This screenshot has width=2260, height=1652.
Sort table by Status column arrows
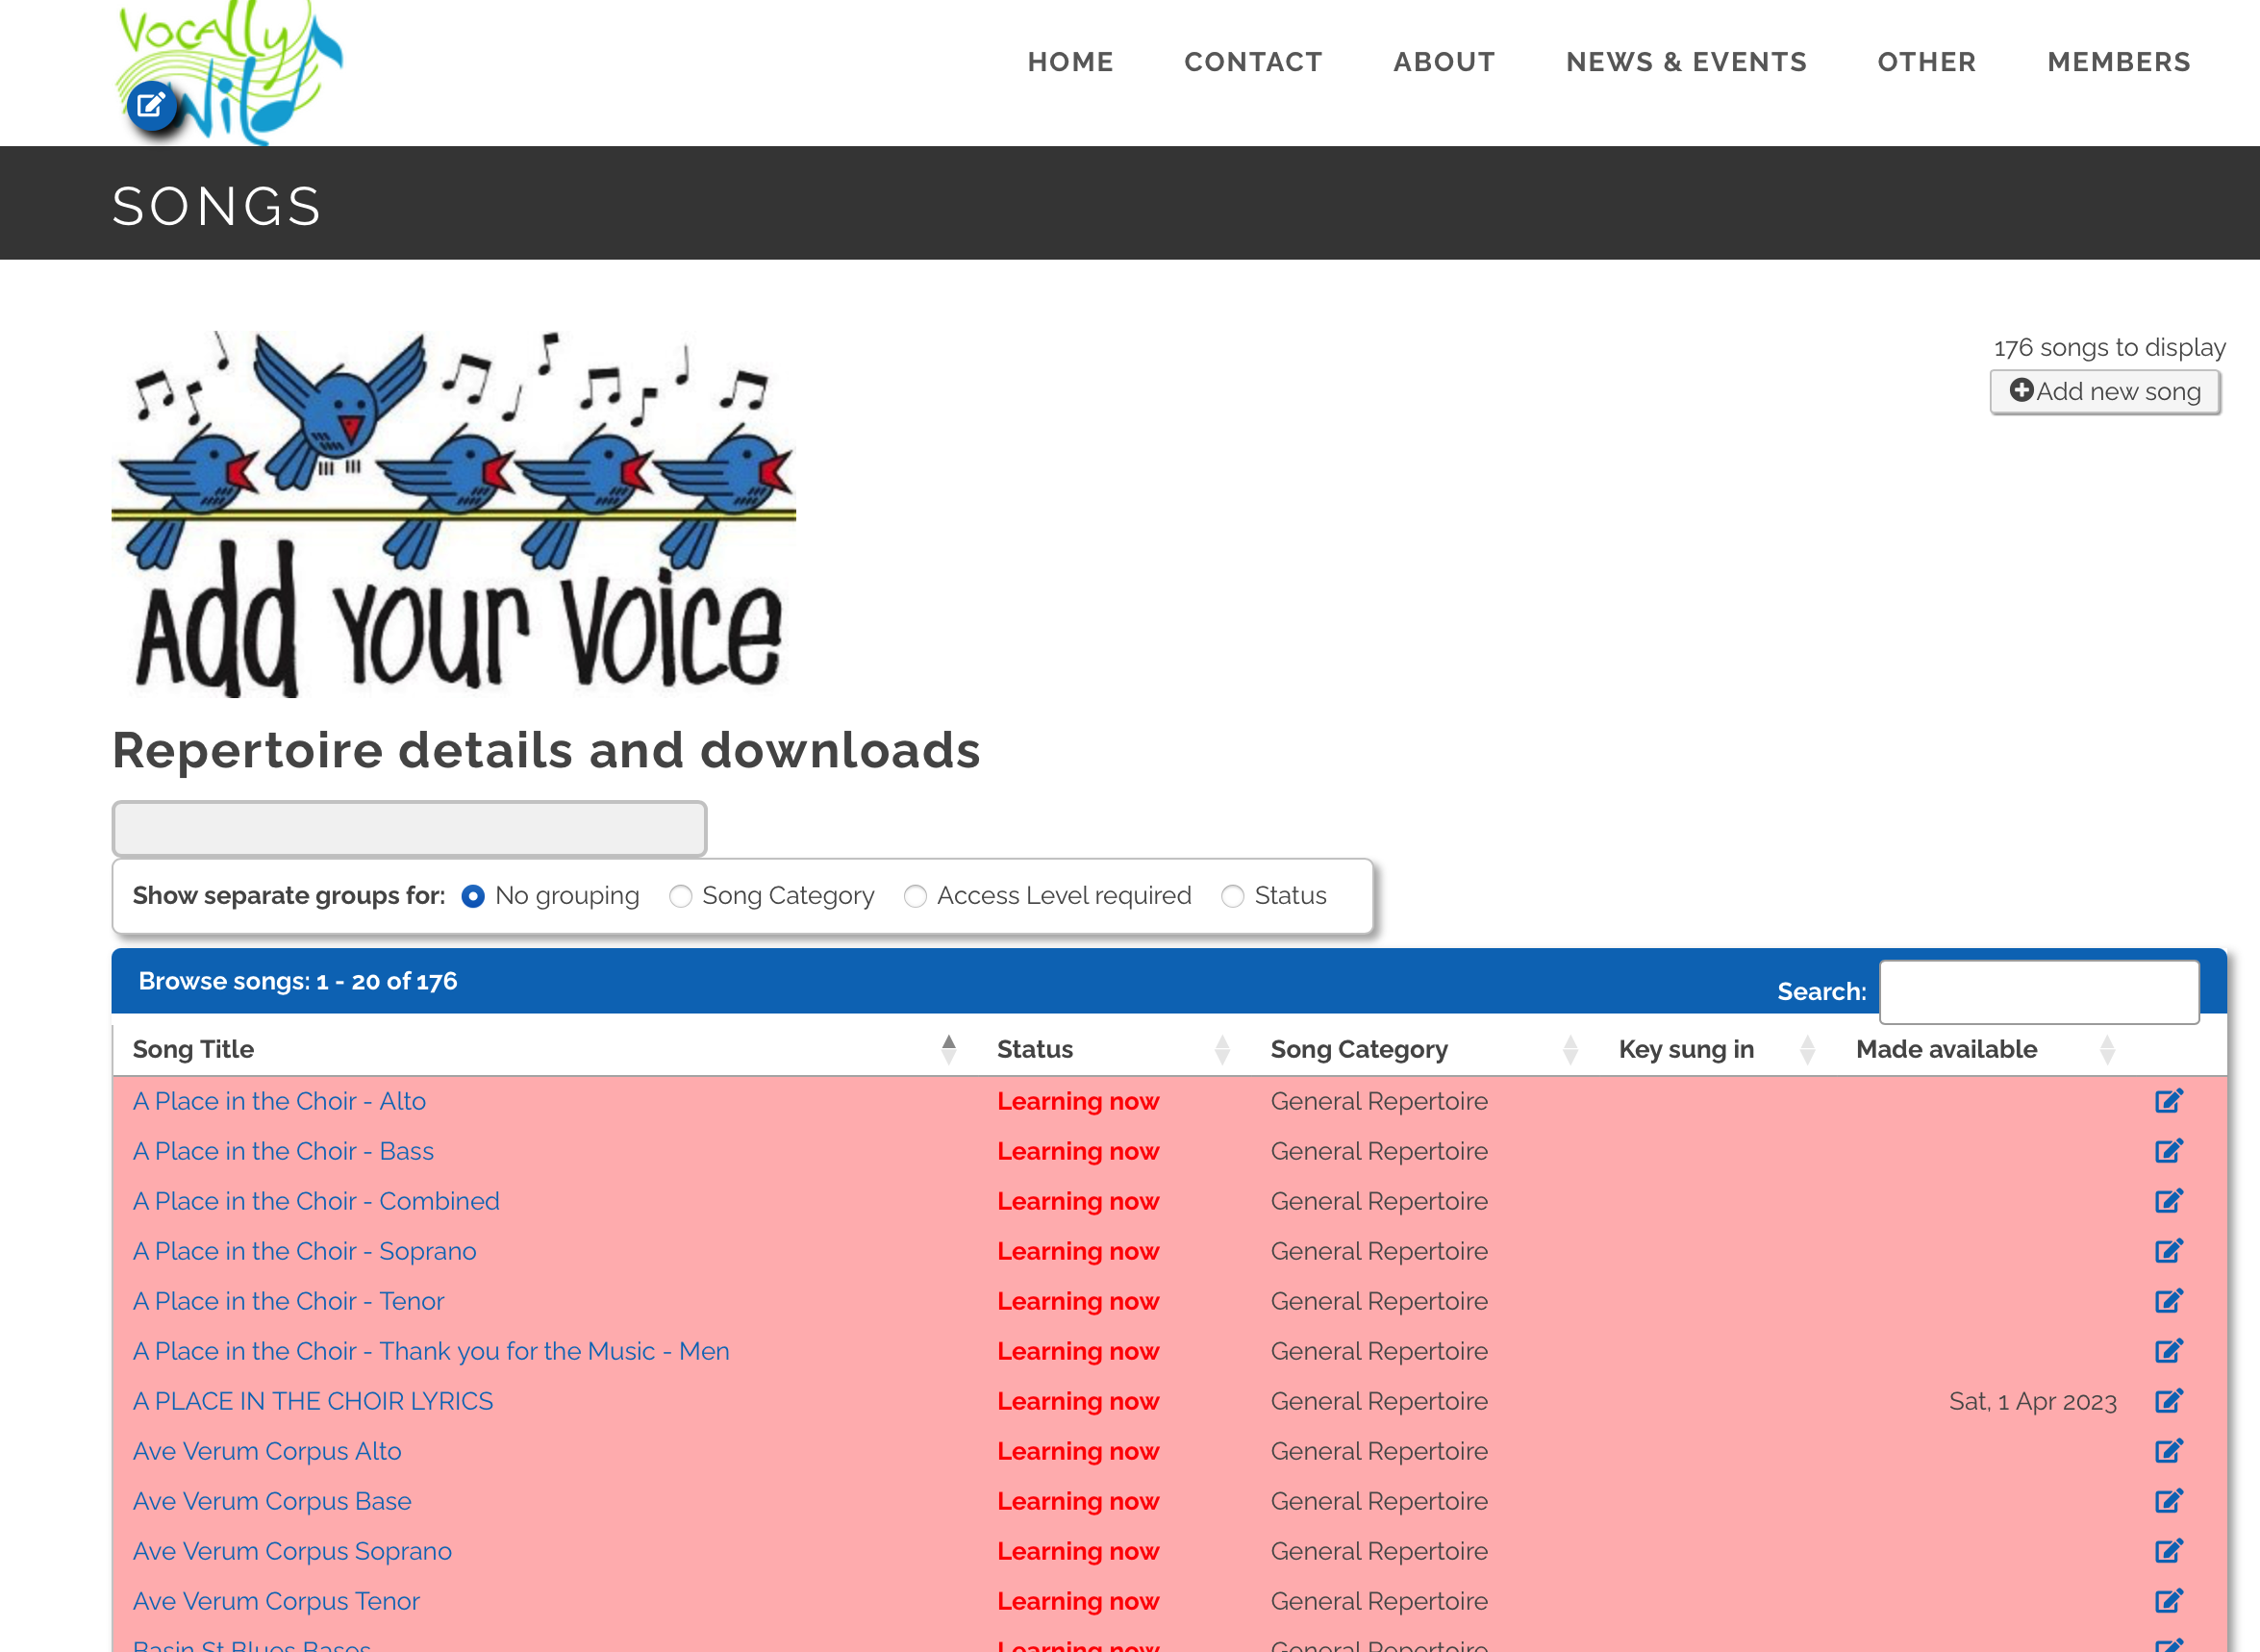(1222, 1049)
